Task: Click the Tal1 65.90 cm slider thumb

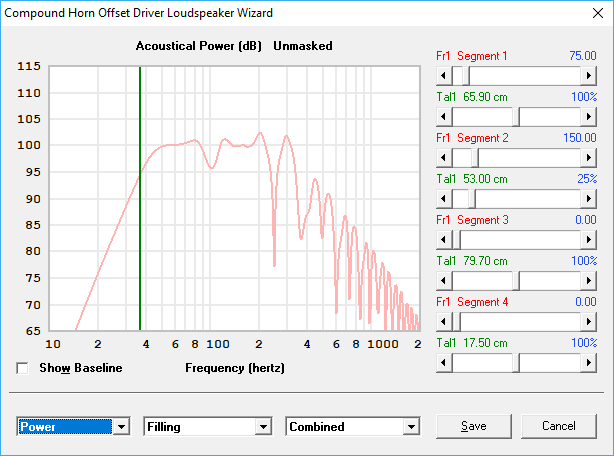Action: pos(516,117)
